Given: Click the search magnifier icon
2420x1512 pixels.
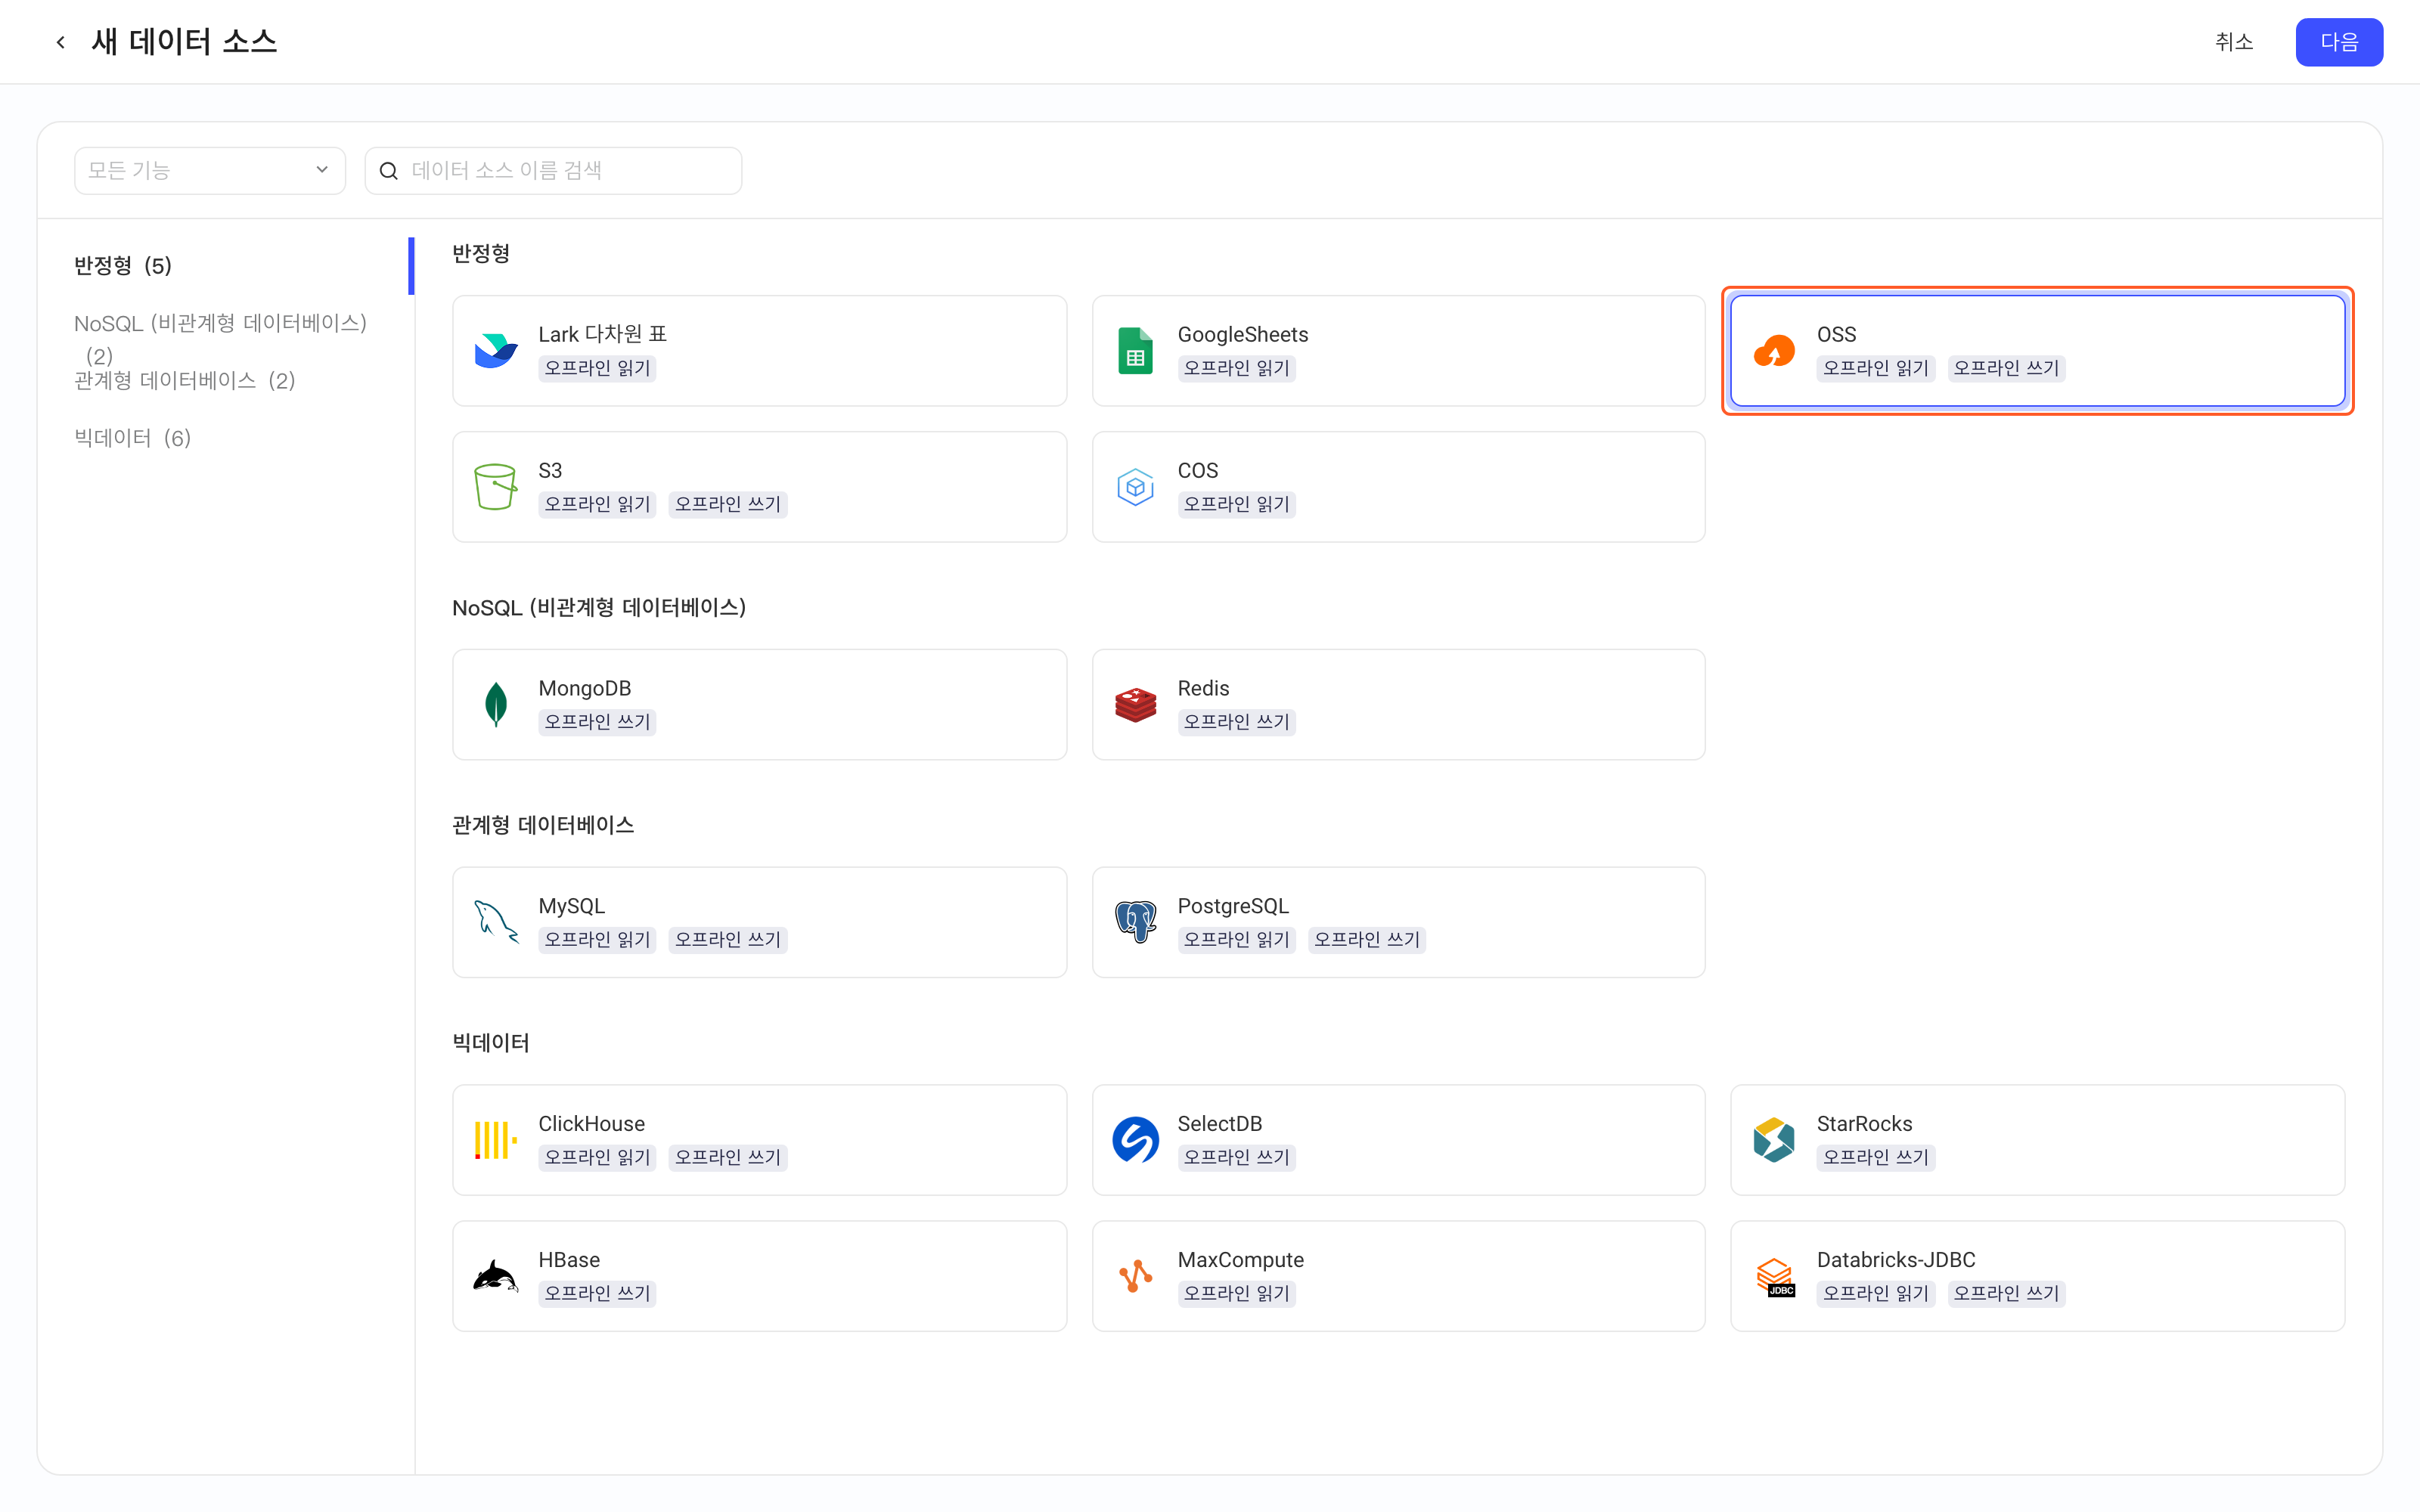Looking at the screenshot, I should 389,171.
